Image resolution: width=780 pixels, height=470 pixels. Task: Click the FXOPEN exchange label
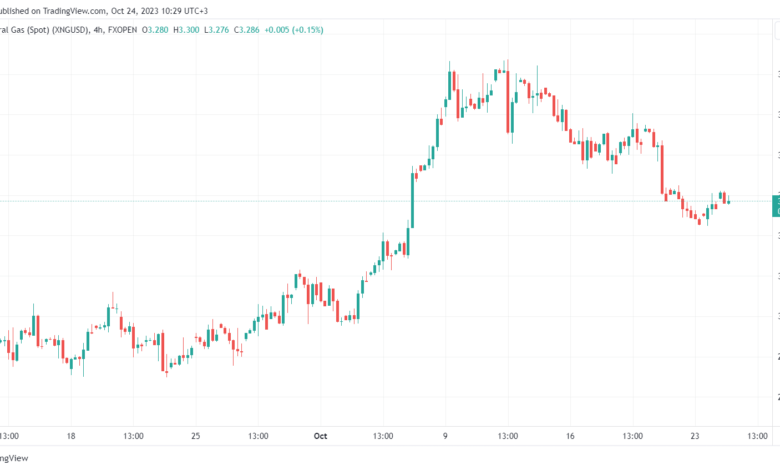(122, 30)
